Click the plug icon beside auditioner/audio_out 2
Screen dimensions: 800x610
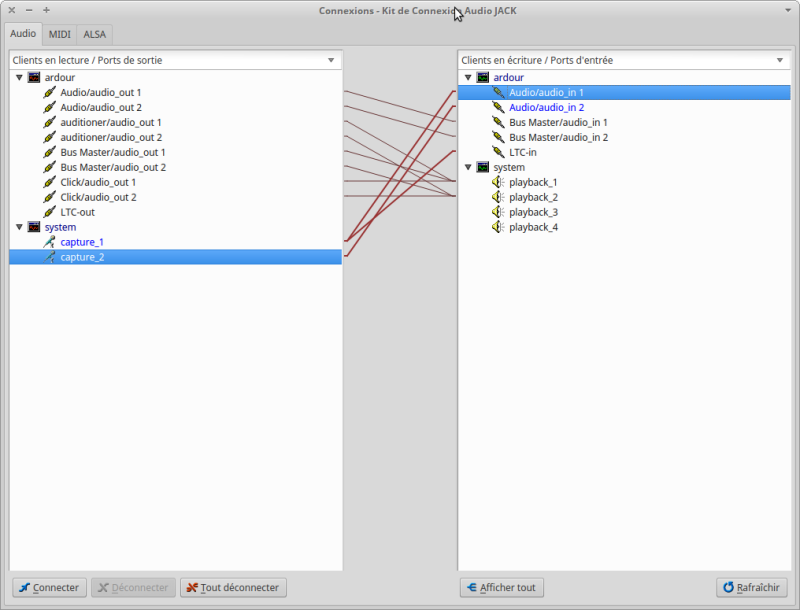[49, 137]
